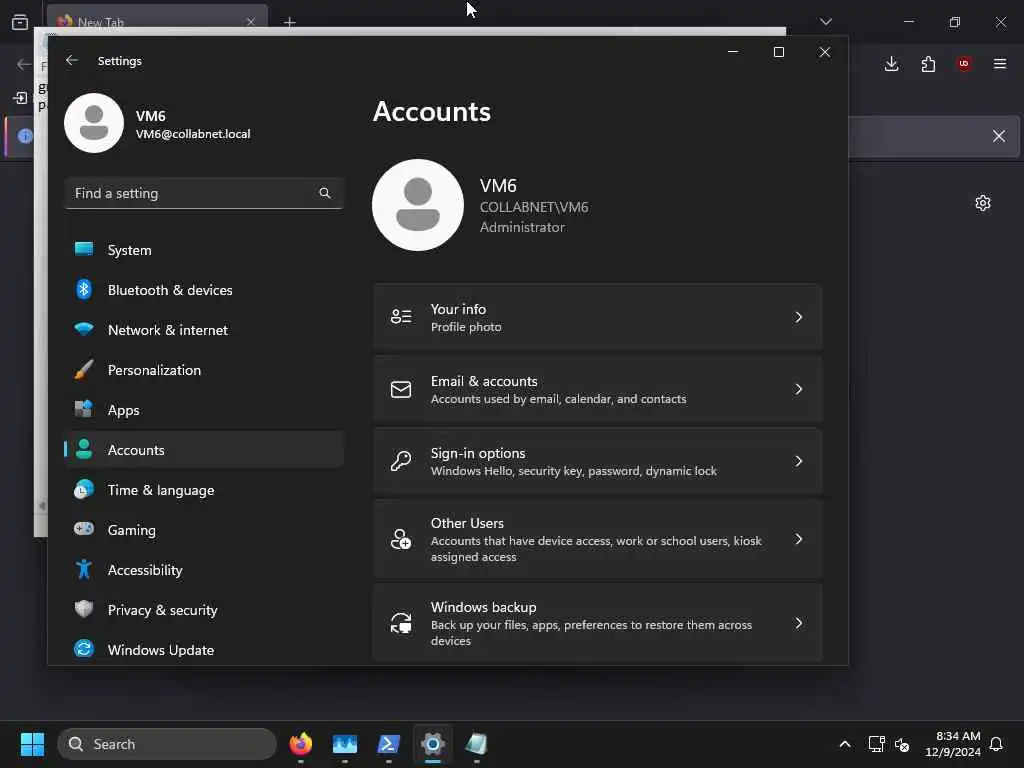Click the muted volume tray icon
The height and width of the screenshot is (768, 1024).
[x=903, y=744]
